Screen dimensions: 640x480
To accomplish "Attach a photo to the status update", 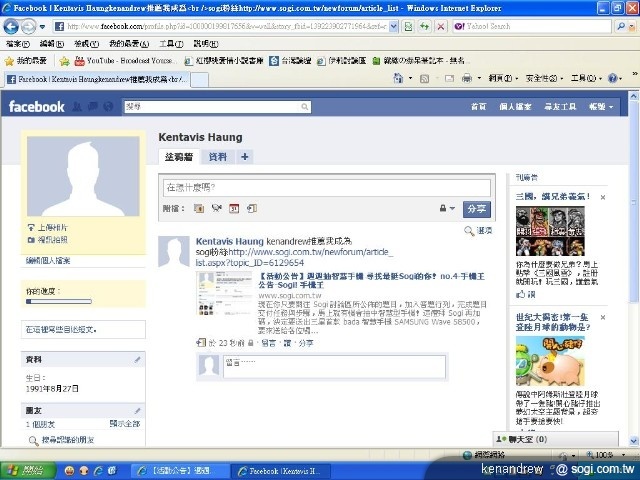I will (199, 208).
